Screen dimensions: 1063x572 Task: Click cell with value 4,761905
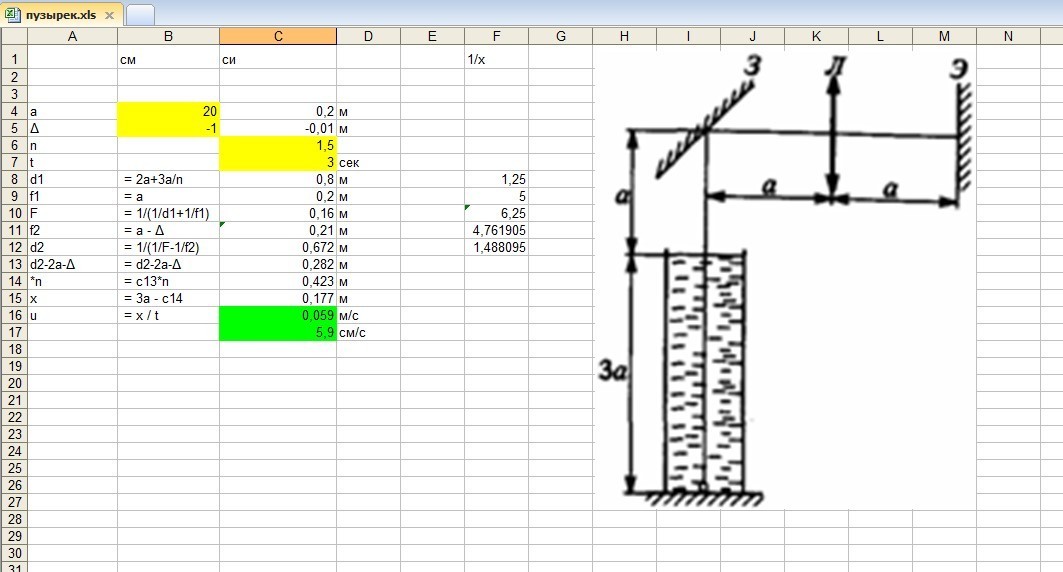click(x=496, y=230)
